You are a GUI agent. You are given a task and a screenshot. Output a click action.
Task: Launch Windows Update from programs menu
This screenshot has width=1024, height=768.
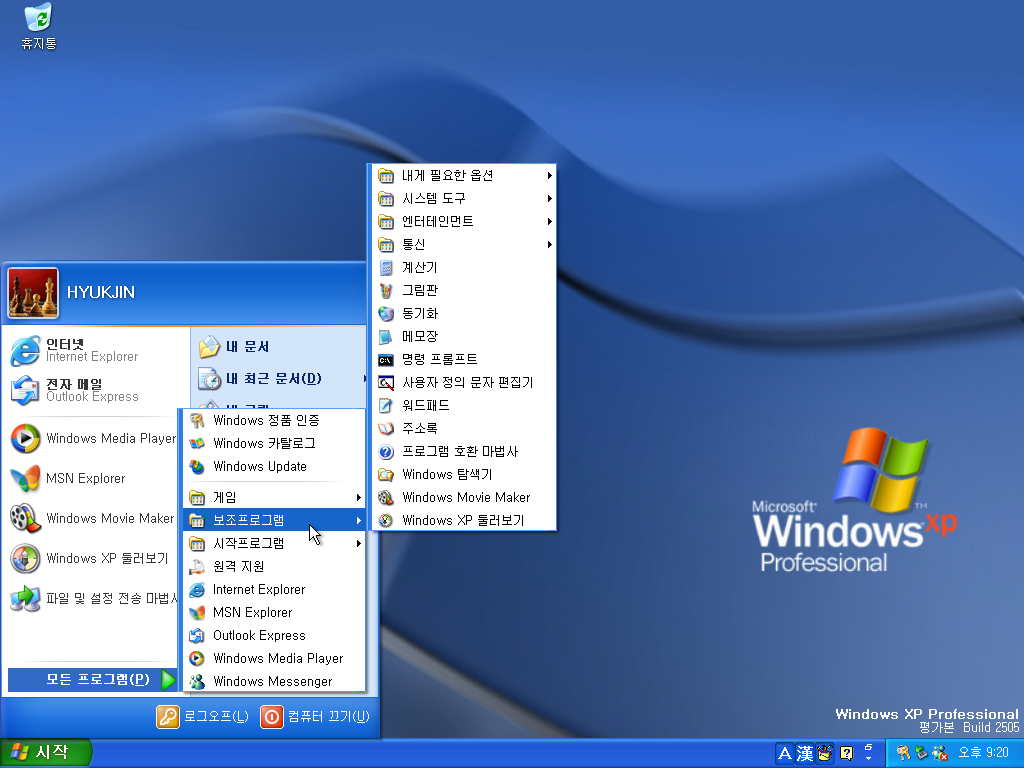click(274, 466)
